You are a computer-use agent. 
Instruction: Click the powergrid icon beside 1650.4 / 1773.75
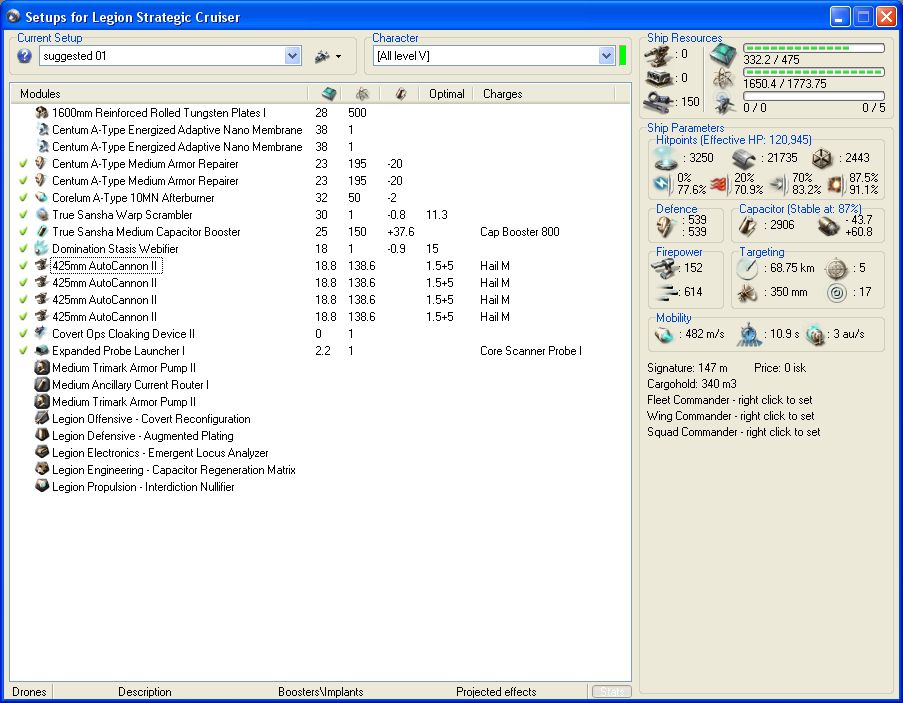(723, 79)
